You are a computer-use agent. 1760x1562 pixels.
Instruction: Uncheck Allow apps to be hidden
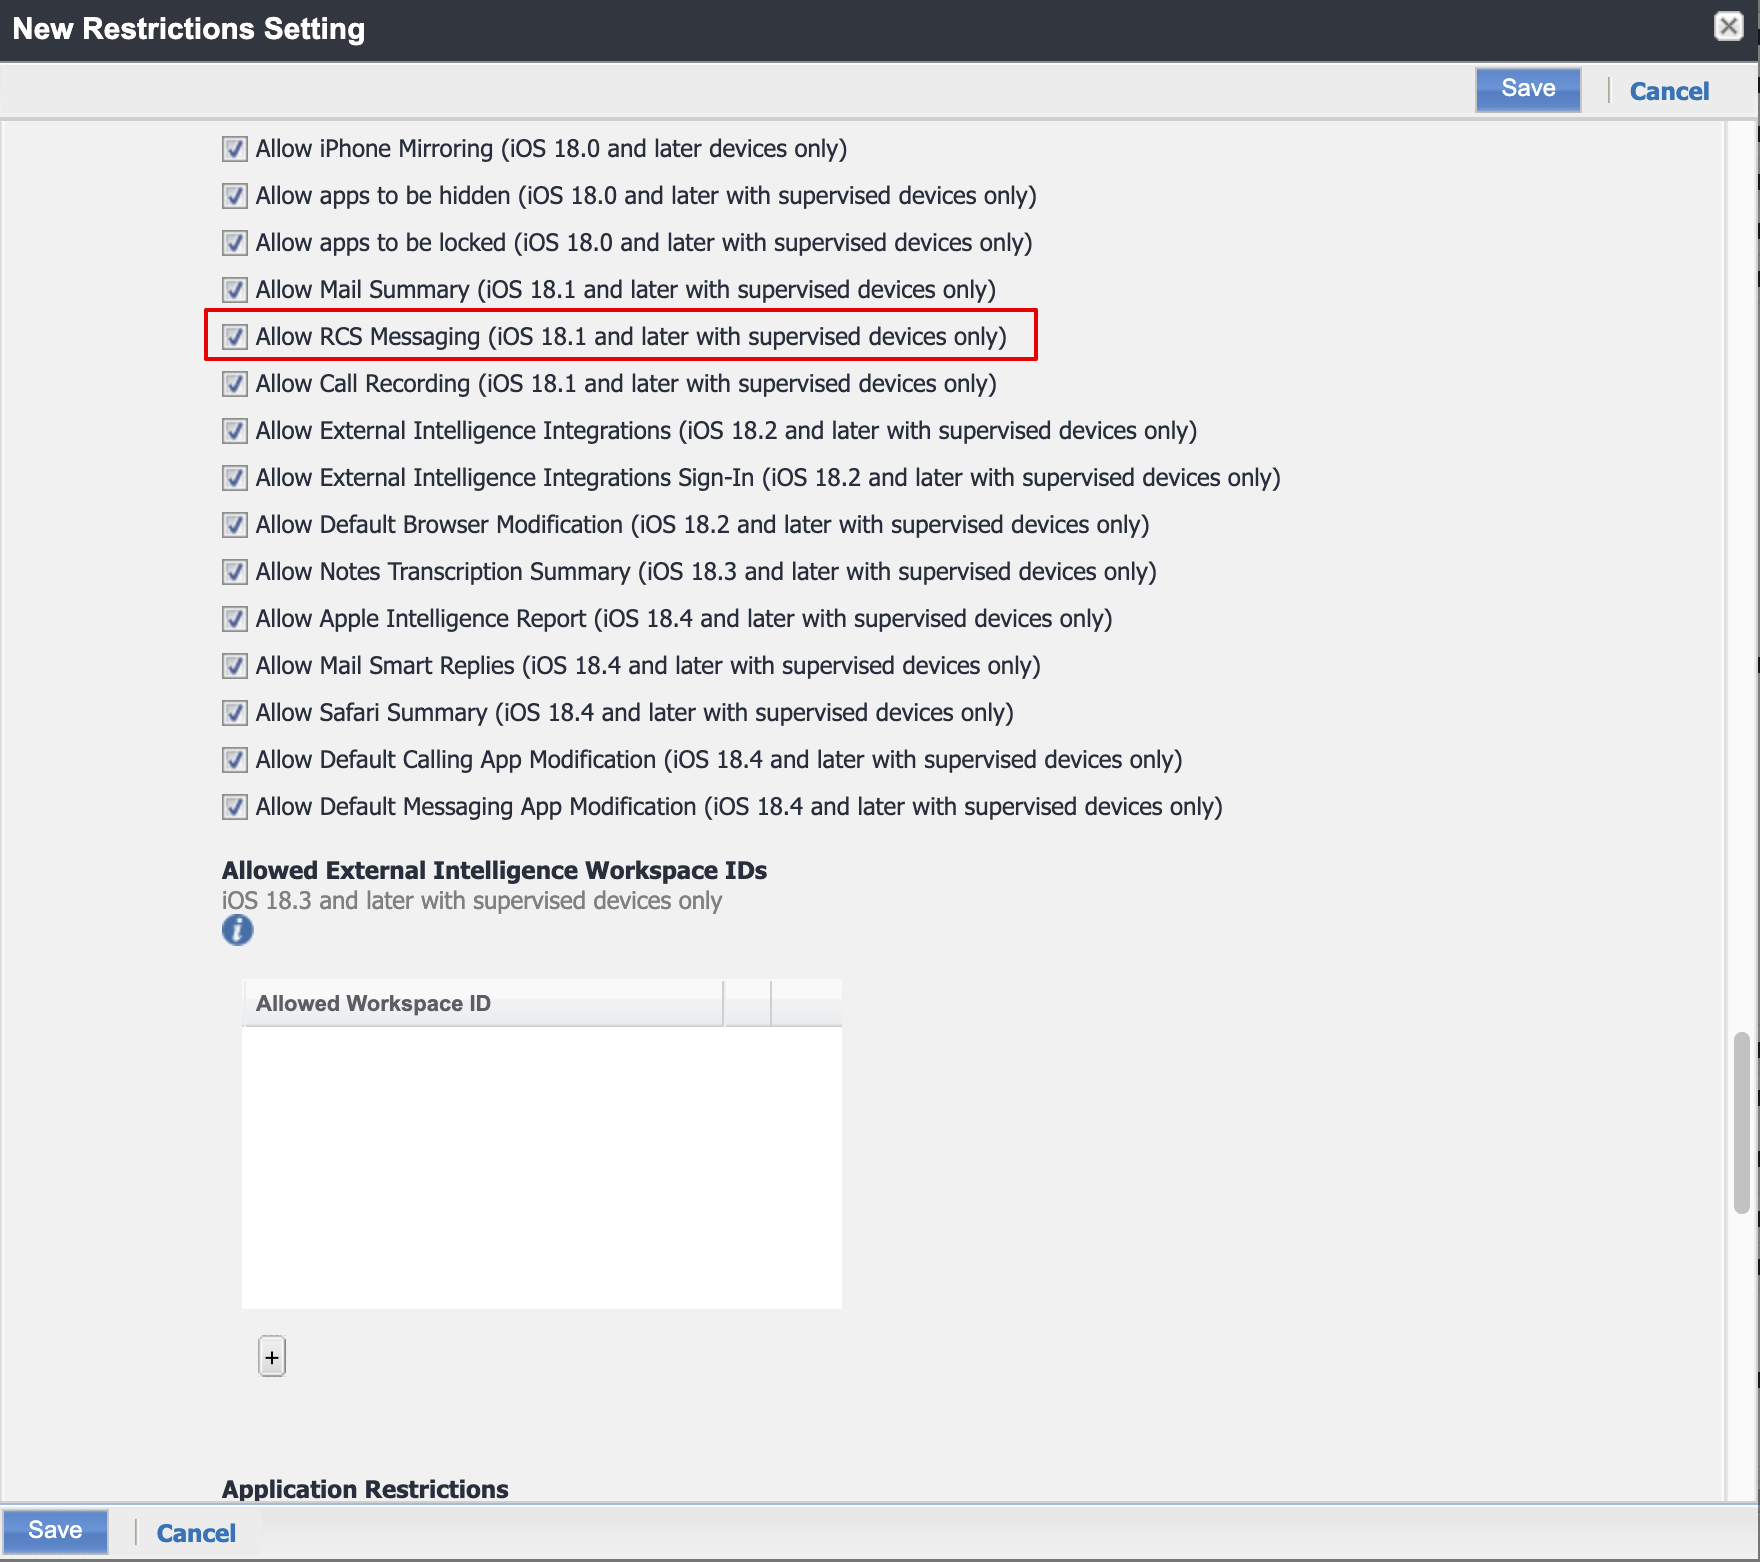pyautogui.click(x=234, y=196)
